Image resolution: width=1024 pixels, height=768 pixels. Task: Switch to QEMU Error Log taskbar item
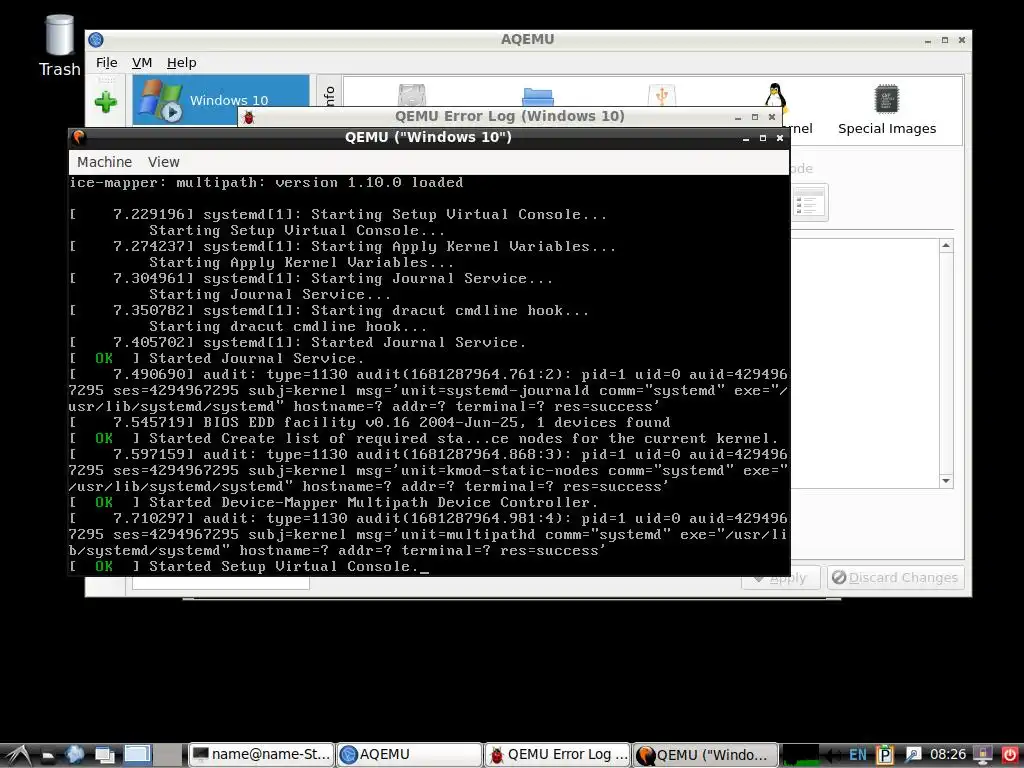[x=557, y=754]
